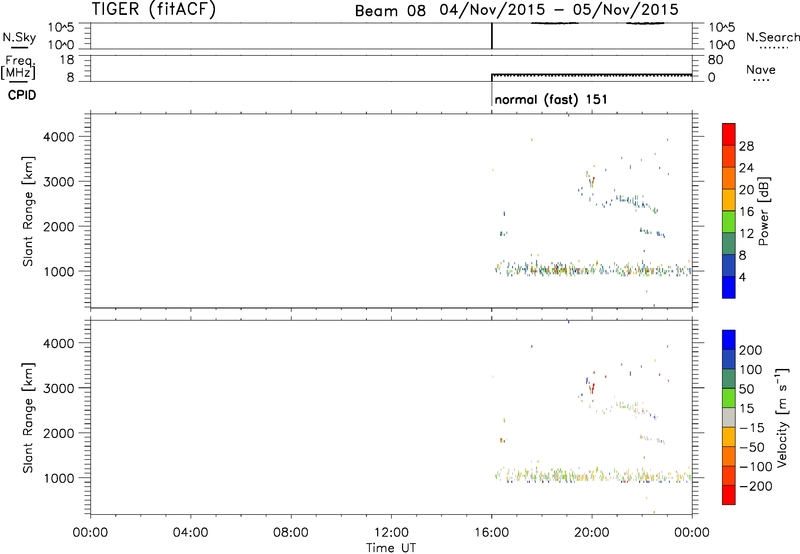
Task: Select the 24 dB tick value
Action: [746, 168]
